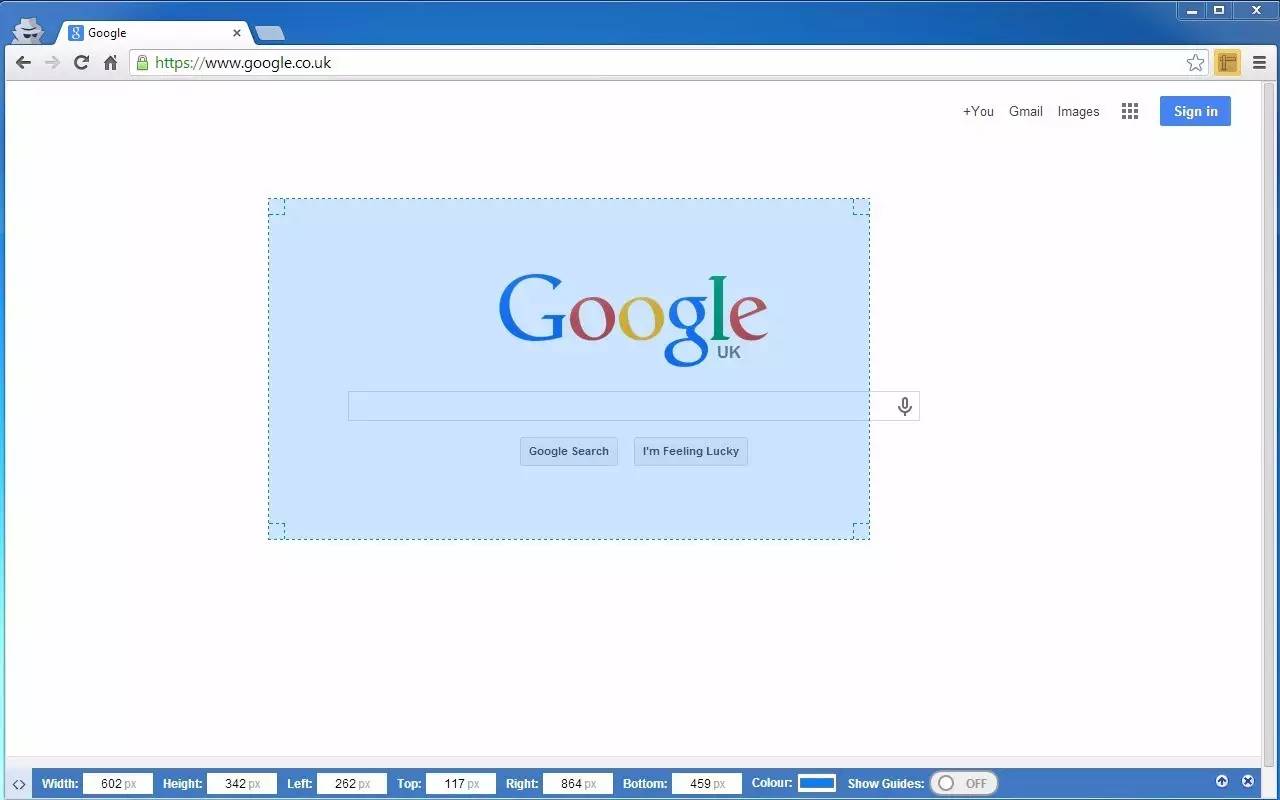Close the Google tab
The image size is (1280, 800).
tap(237, 33)
